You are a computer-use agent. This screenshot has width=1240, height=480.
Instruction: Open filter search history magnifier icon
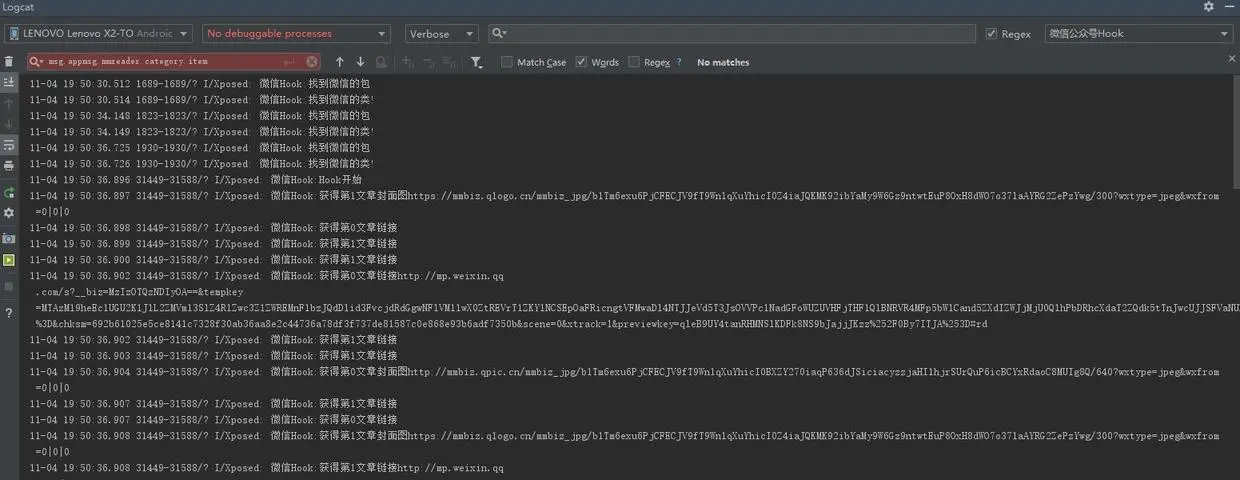(x=499, y=33)
